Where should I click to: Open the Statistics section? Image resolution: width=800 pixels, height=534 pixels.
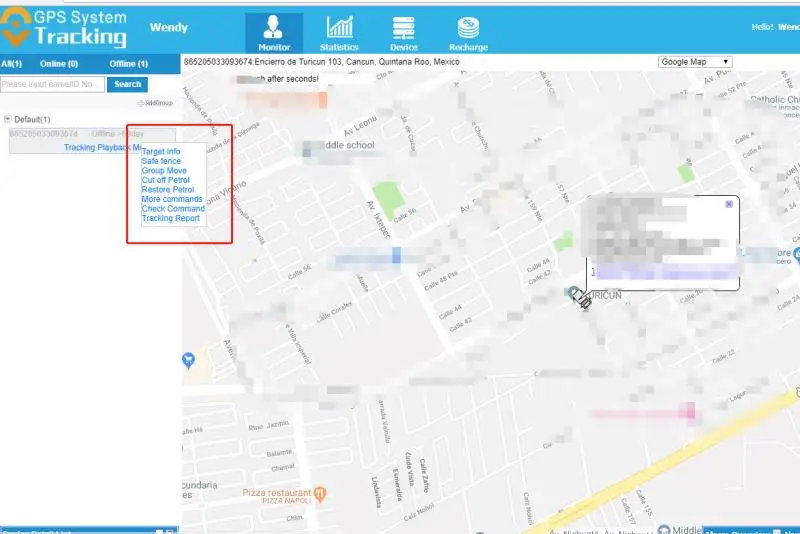tap(339, 33)
